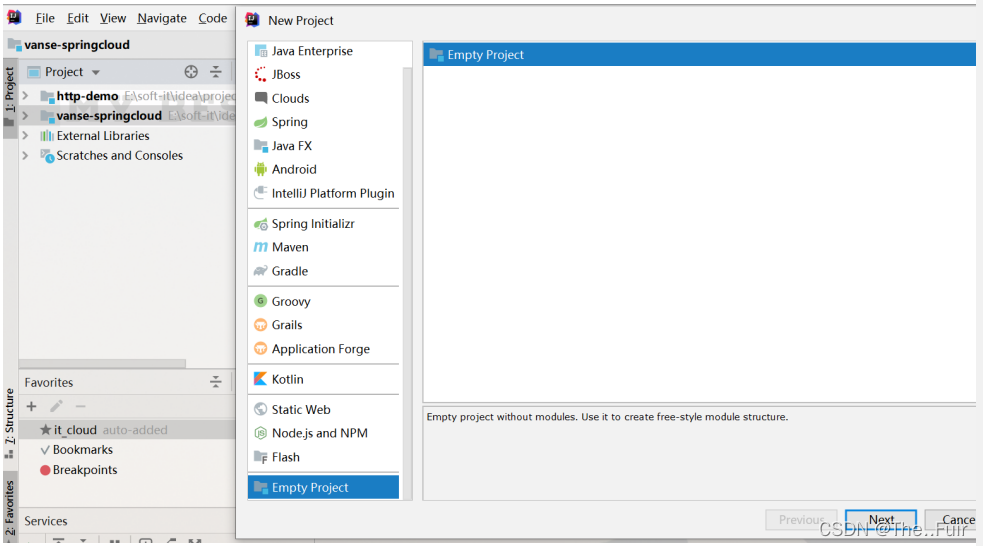
Task: Expand the vanse-springcloud tree node
Action: tap(26, 115)
